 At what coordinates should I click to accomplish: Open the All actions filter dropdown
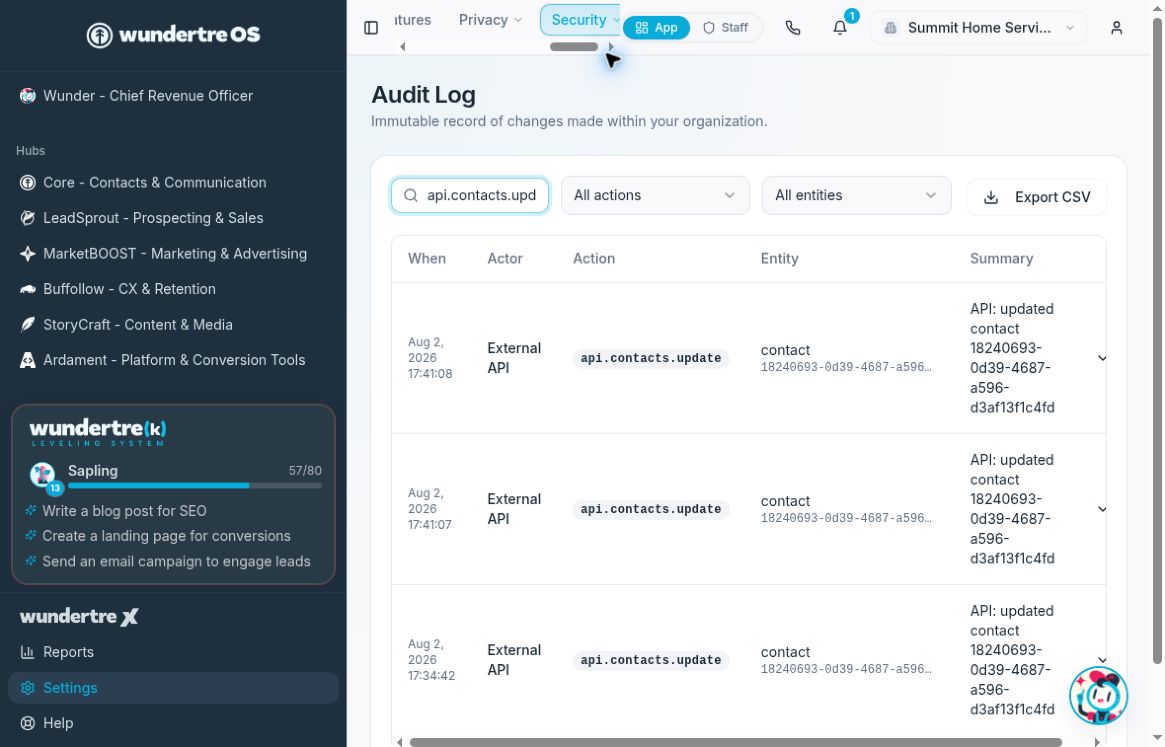coord(655,195)
